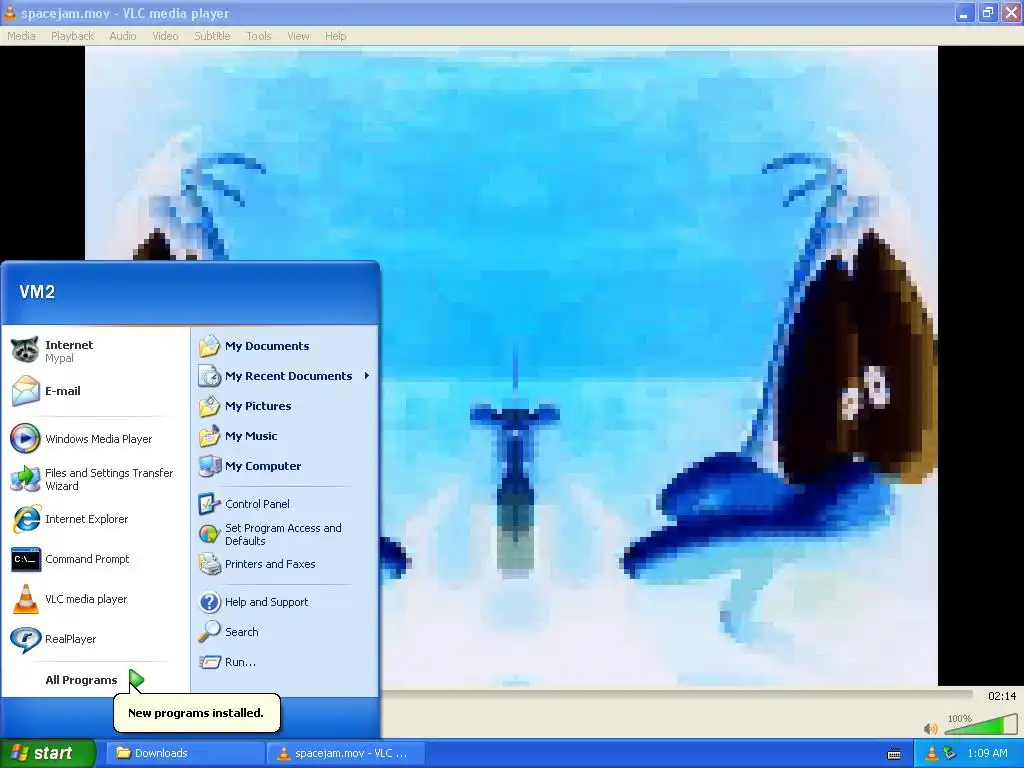Mute audio with VLC speaker icon
Image resolution: width=1024 pixels, height=768 pixels.
[x=931, y=728]
